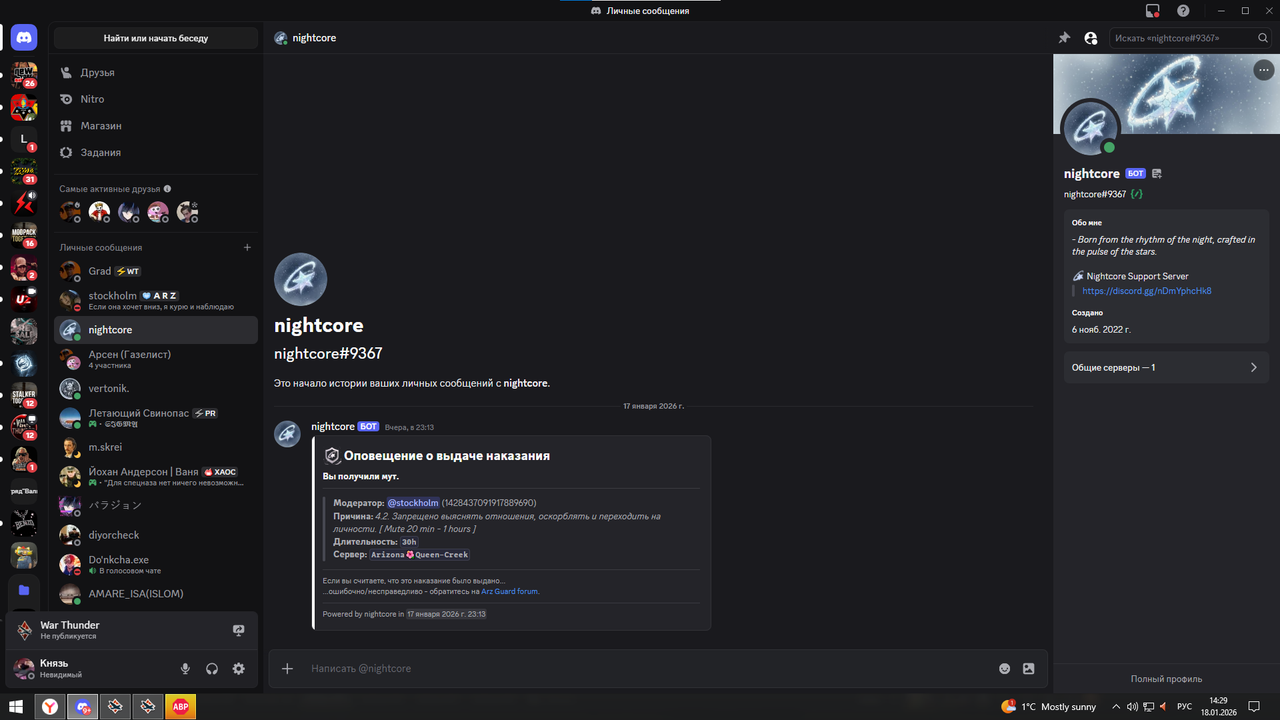Open weather widget '1°C Mostly sunny'

coord(1048,707)
